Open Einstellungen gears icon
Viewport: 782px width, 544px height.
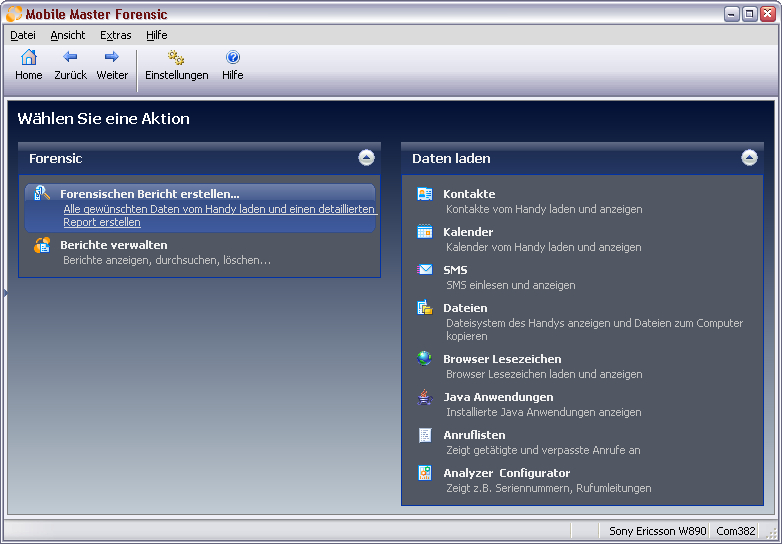click(x=176, y=58)
